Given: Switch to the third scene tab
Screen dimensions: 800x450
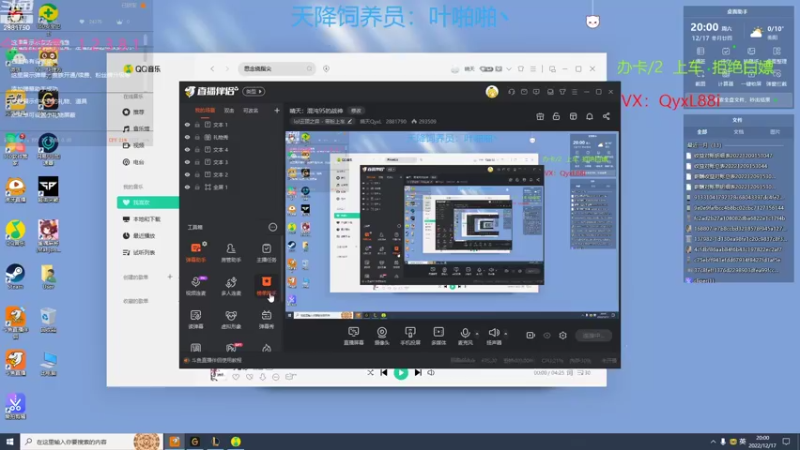Looking at the screenshot, I should pos(250,110).
